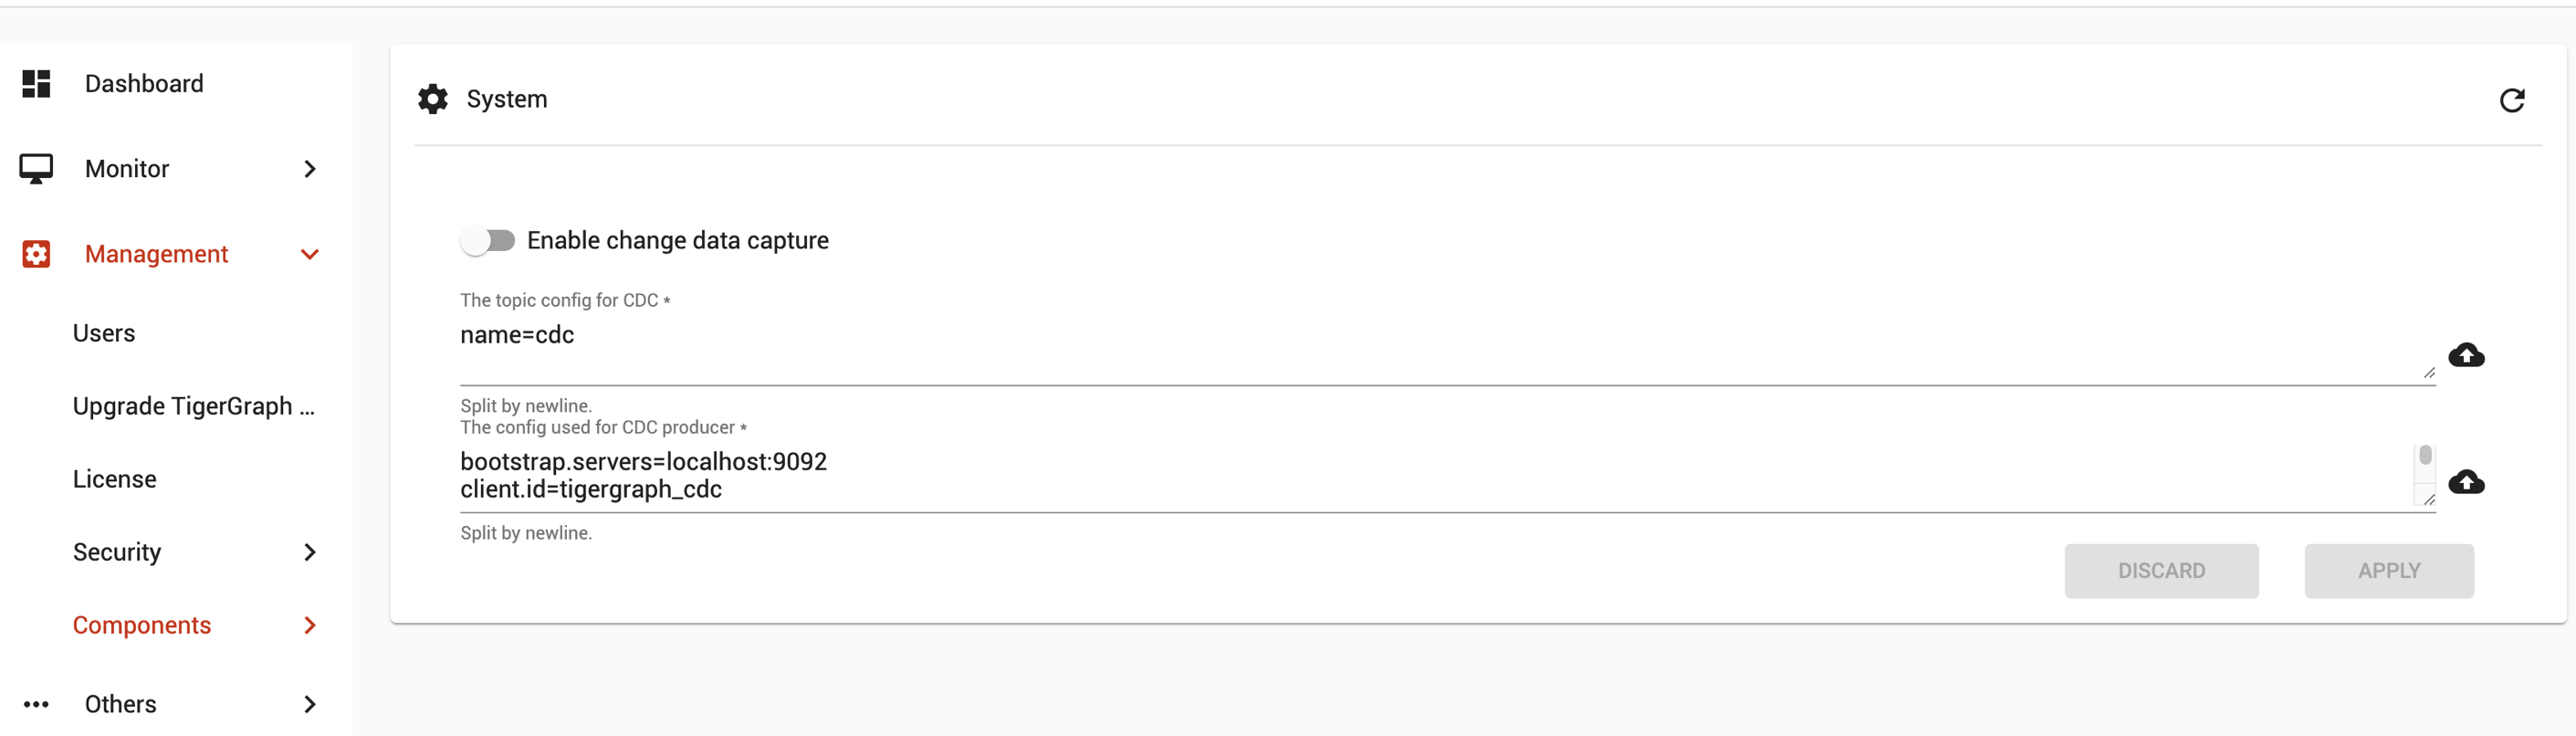Expand the Others section
This screenshot has height=736, width=2576.
pos(310,704)
